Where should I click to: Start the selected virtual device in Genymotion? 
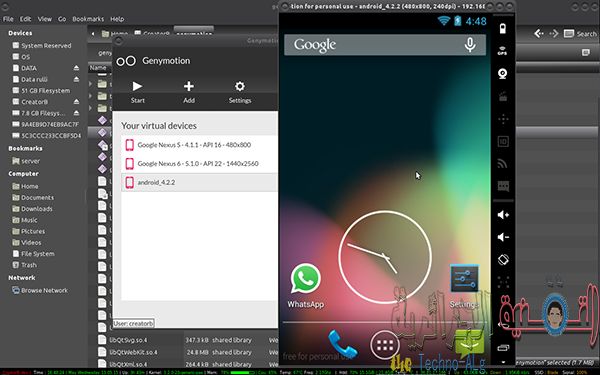(x=137, y=92)
